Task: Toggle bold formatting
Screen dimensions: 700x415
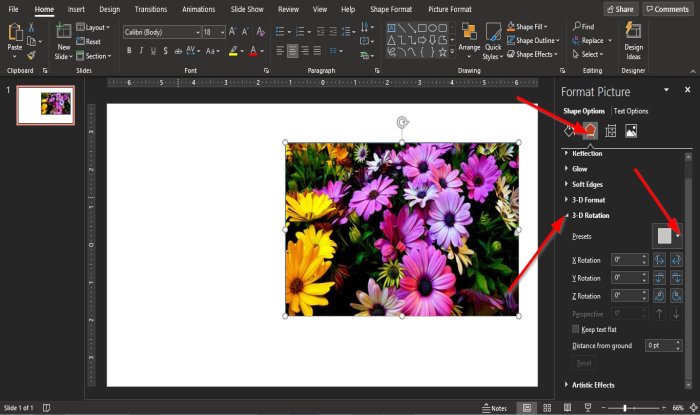Action: click(x=128, y=51)
